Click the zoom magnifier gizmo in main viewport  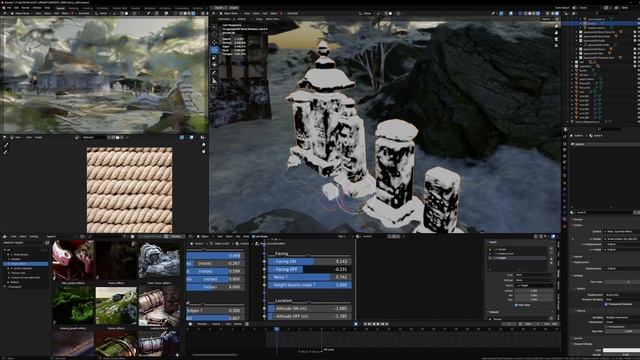pyautogui.click(x=556, y=26)
